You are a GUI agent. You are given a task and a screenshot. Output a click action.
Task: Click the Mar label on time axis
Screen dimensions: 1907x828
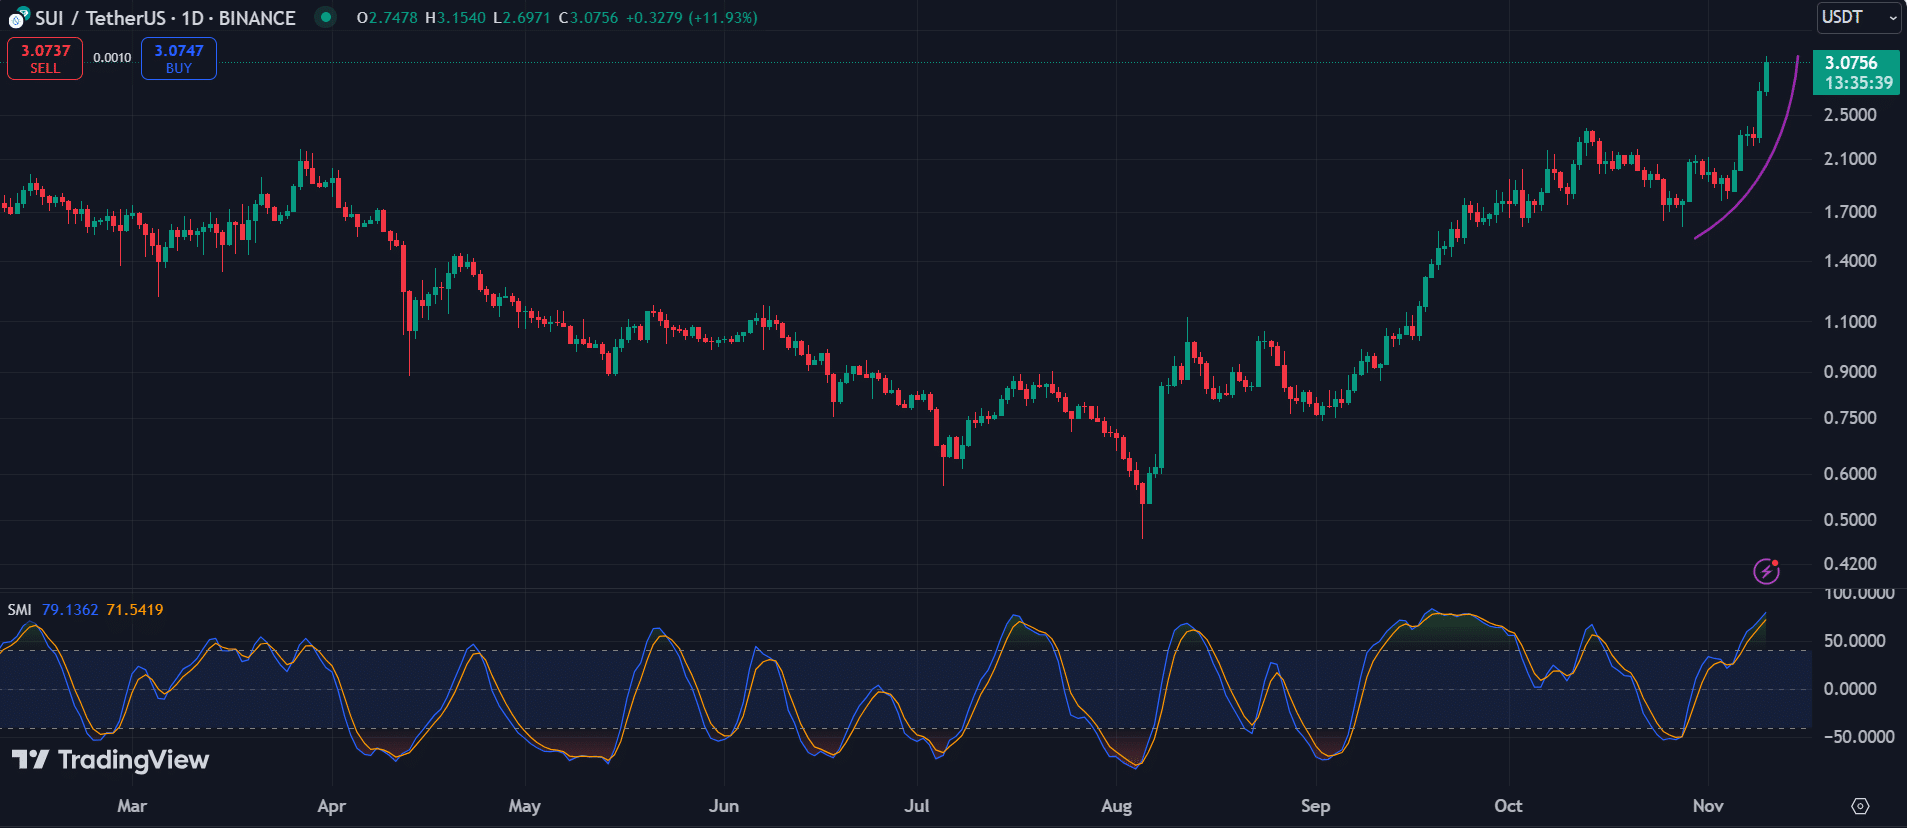132,806
